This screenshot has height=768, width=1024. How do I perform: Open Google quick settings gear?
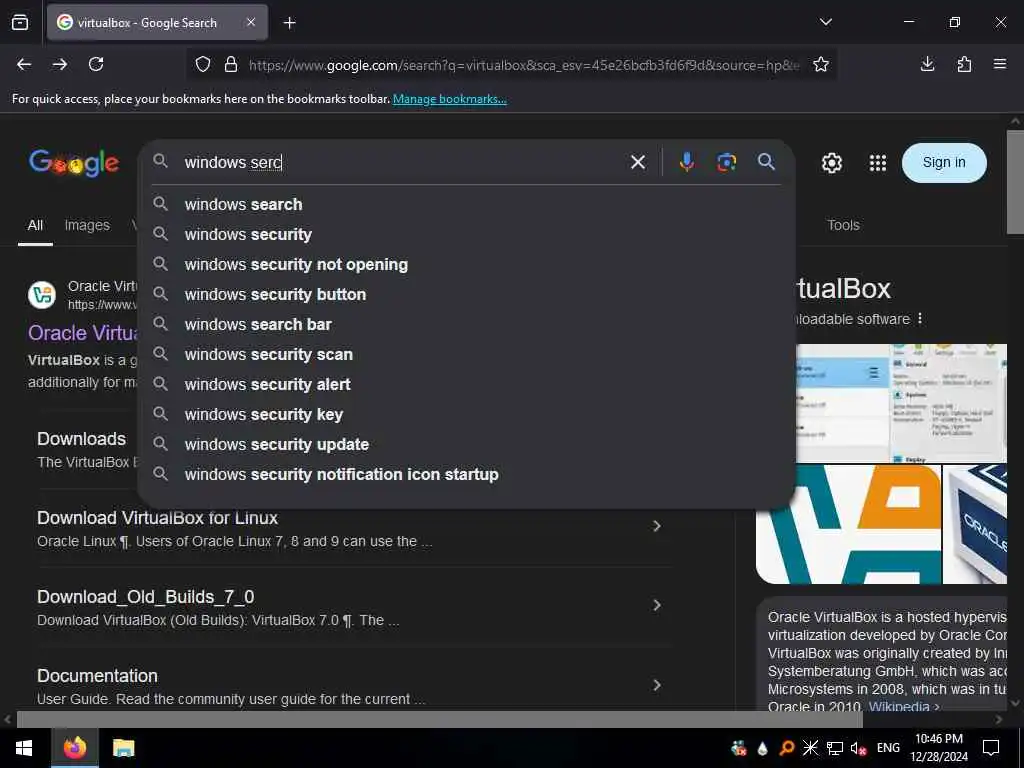tap(831, 163)
